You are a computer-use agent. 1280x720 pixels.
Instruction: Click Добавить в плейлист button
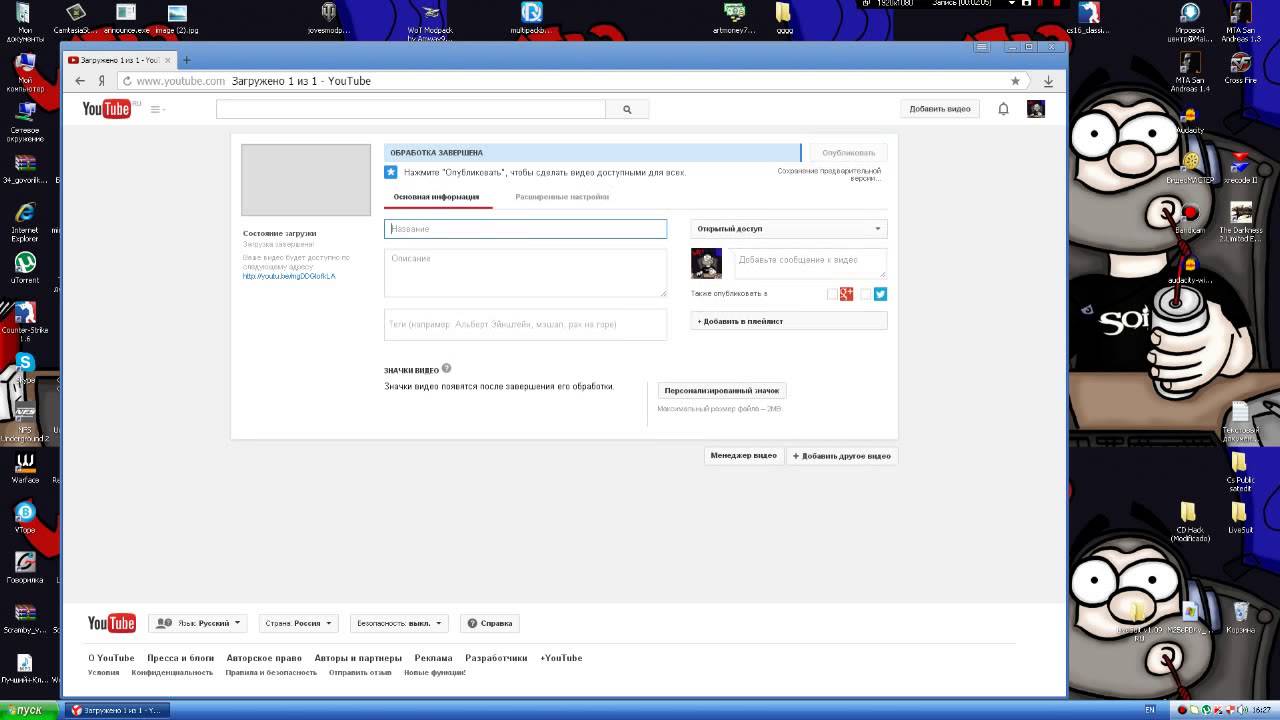(788, 321)
